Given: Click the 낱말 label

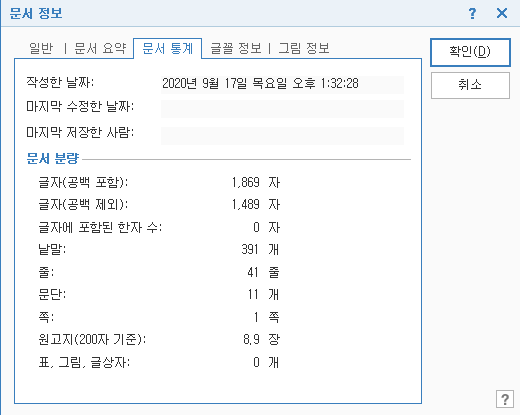Looking at the screenshot, I should point(52,249).
